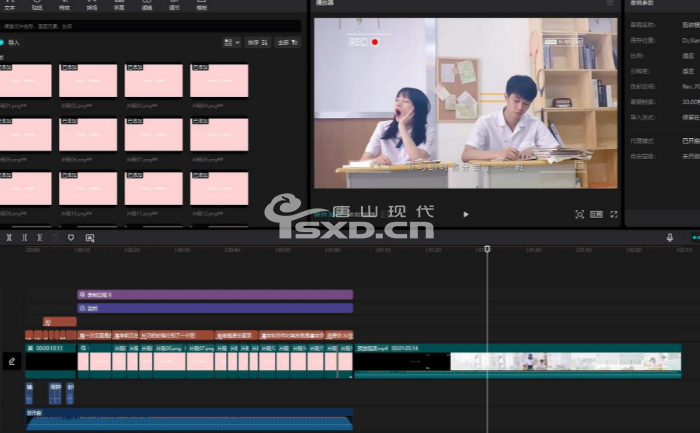Image resolution: width=700 pixels, height=433 pixels.
Task: Add a marker with shield icon
Action: tap(71, 237)
